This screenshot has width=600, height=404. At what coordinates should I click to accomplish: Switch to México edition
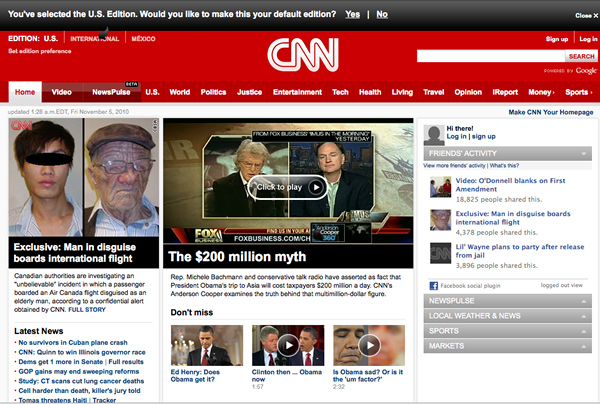pos(143,39)
